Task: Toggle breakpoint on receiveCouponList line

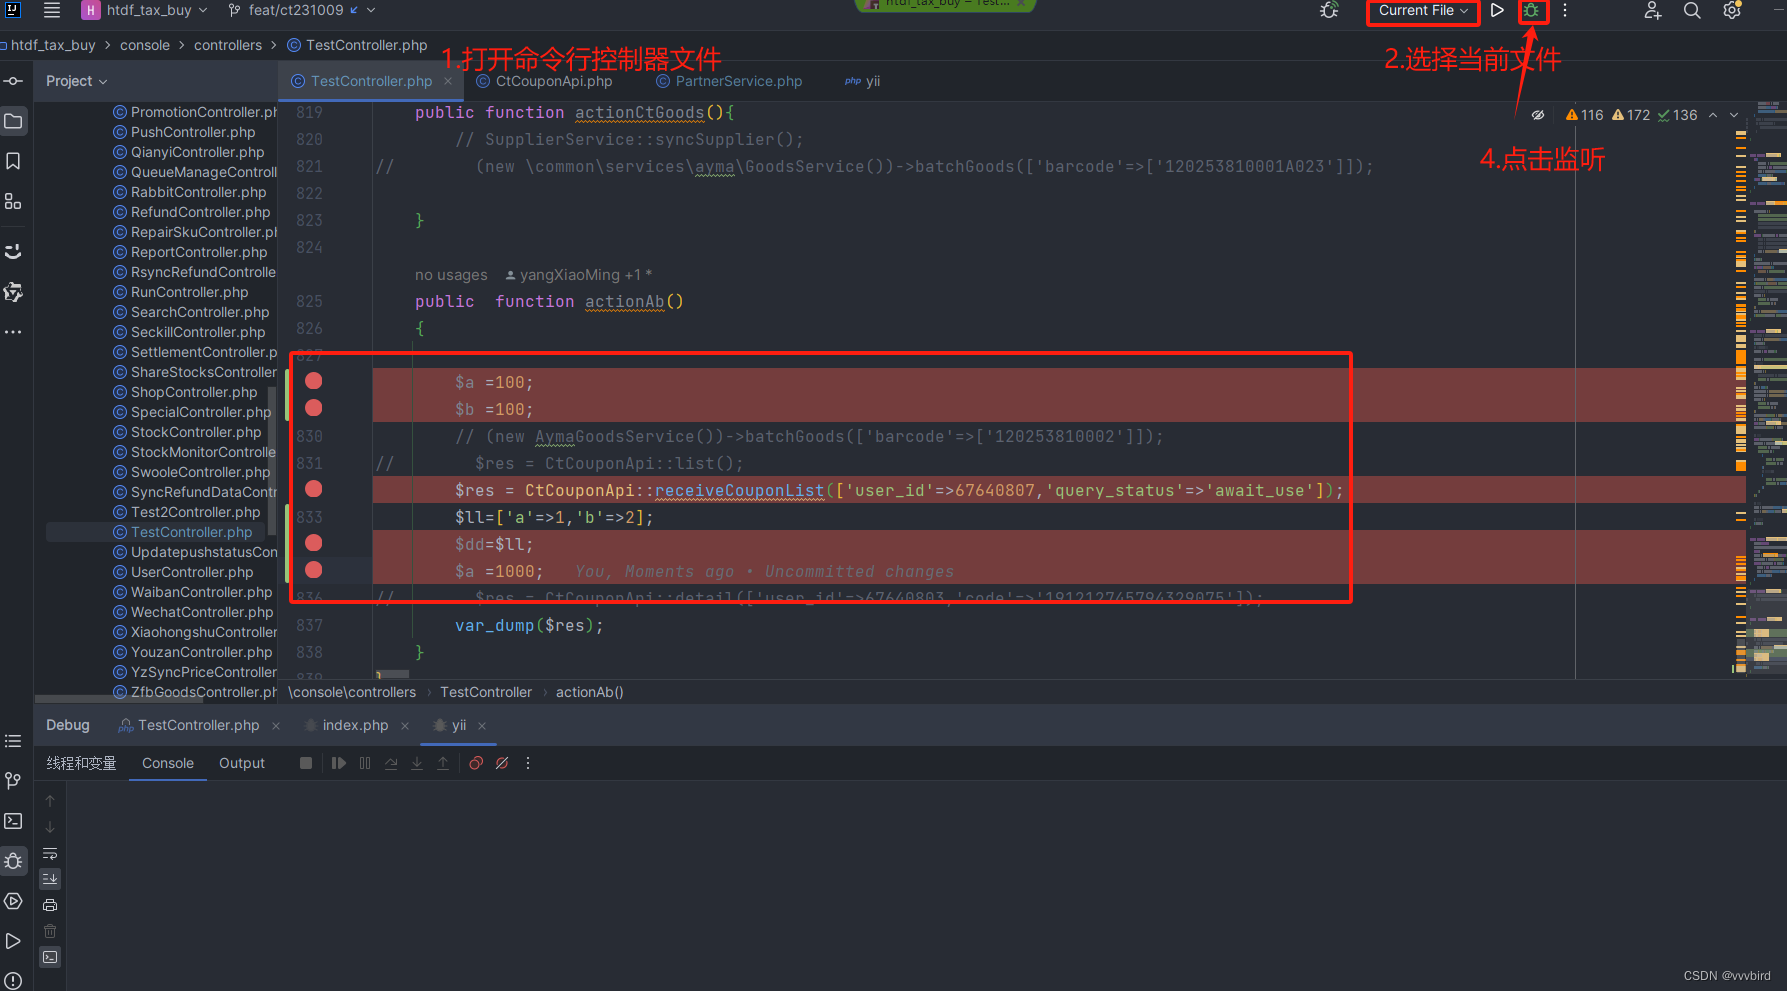Action: click(x=314, y=489)
